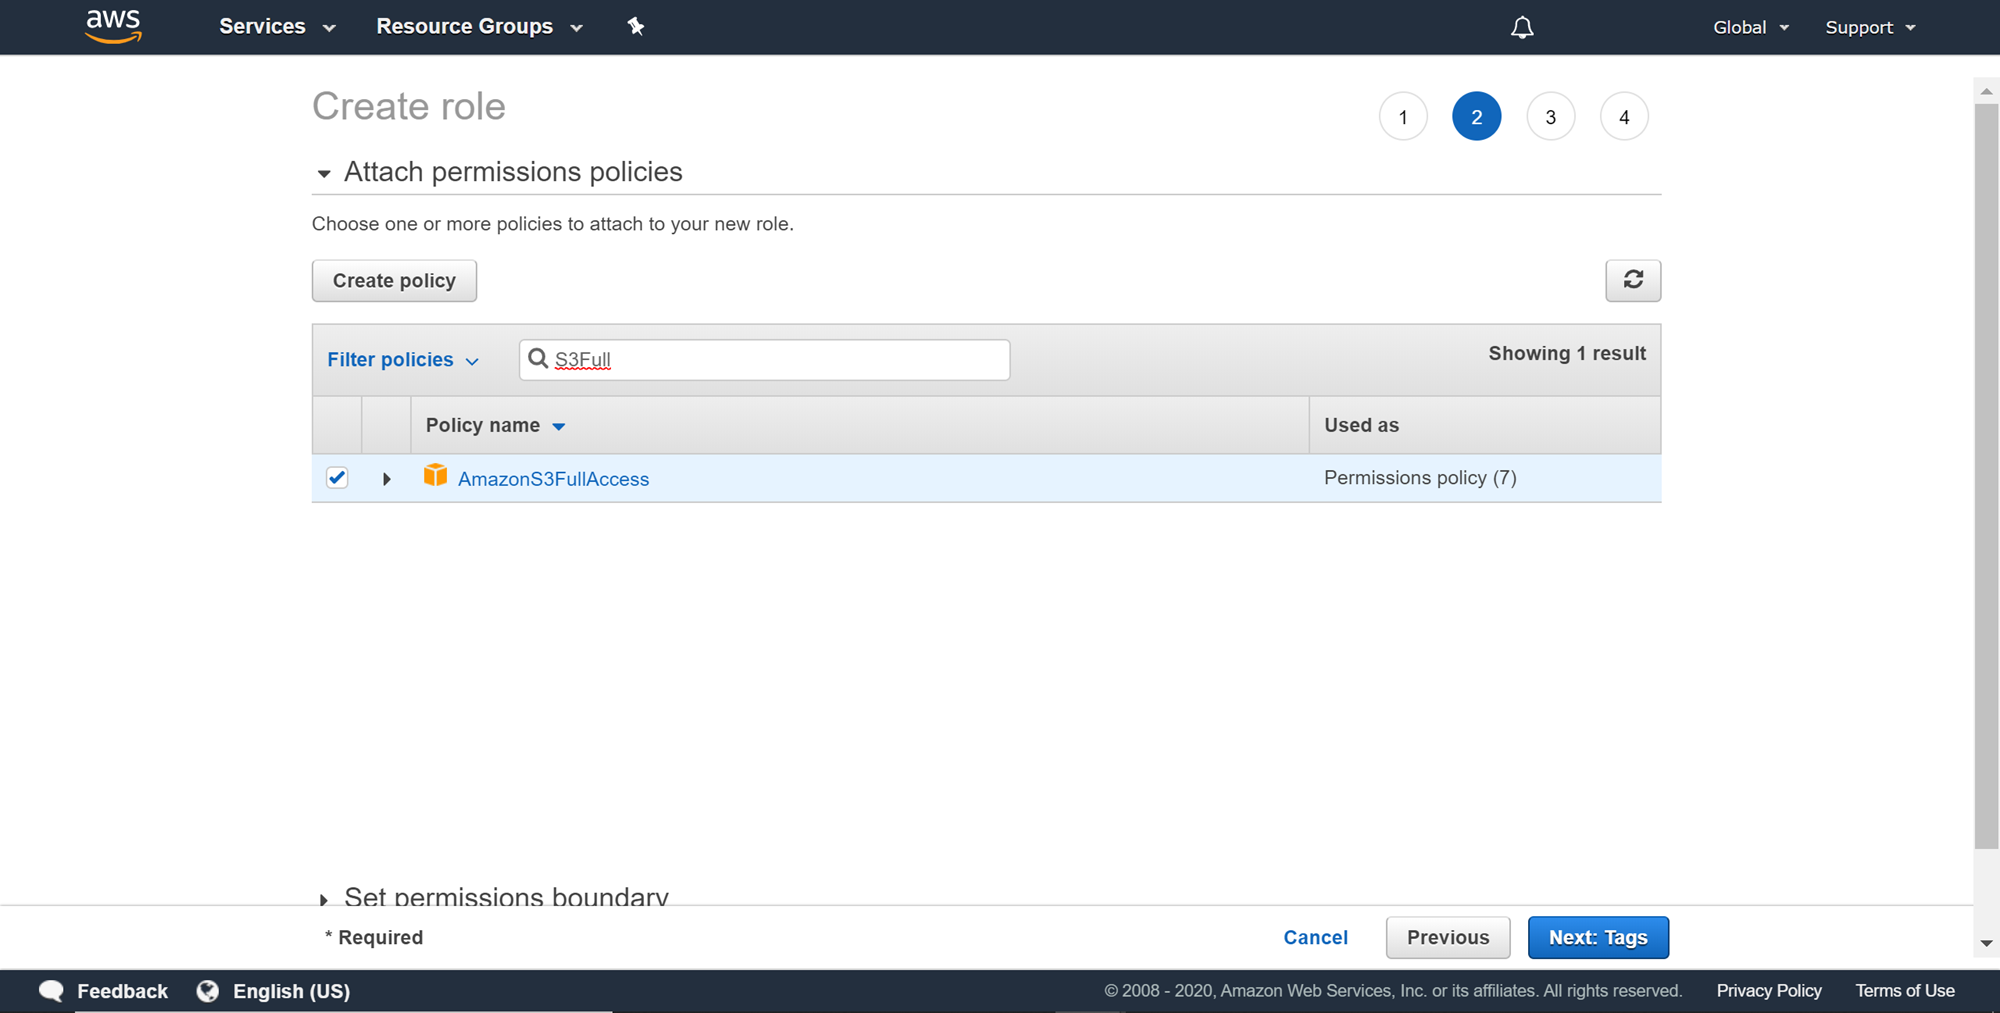Screen dimensions: 2000x1013
Task: Open the Resource Groups menu
Action: click(478, 27)
